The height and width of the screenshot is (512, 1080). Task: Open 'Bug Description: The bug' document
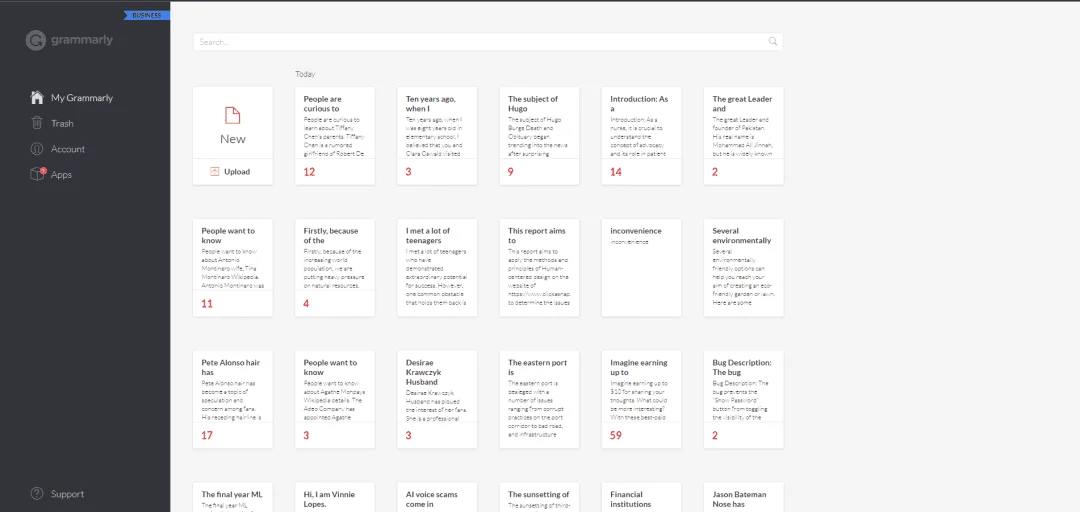744,400
